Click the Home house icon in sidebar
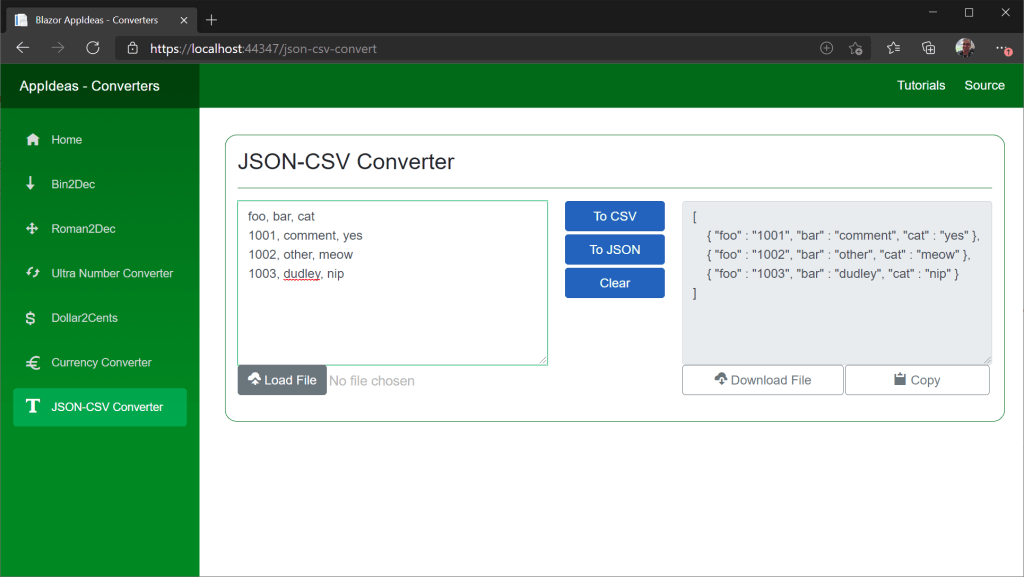The image size is (1024, 577). [32, 140]
